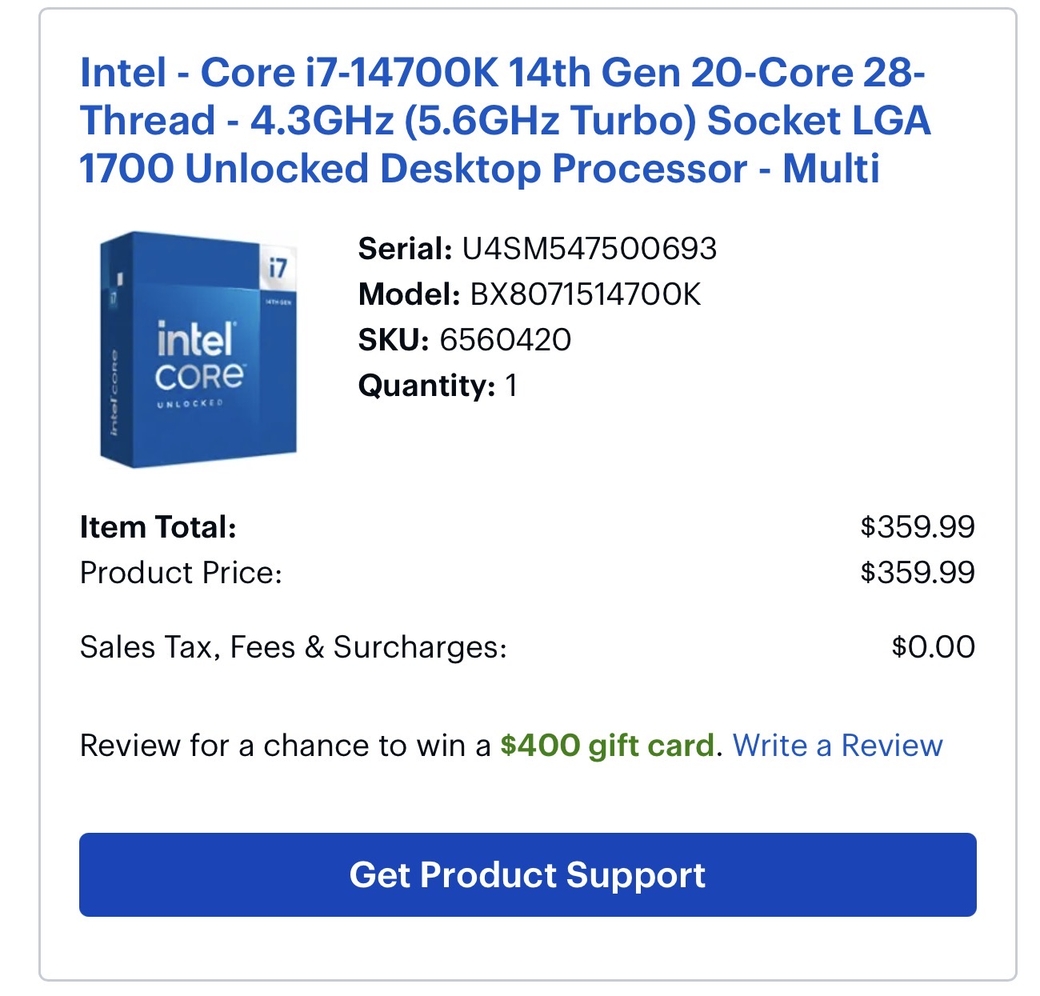The width and height of the screenshot is (1040, 996).
Task: Click the i7 badge on product image
Action: 278,267
